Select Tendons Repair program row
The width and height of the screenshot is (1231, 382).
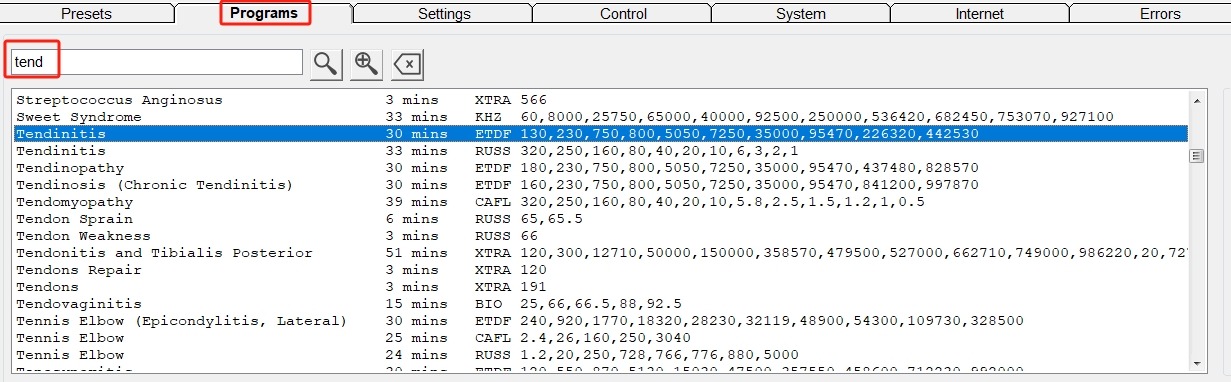[x=600, y=270]
